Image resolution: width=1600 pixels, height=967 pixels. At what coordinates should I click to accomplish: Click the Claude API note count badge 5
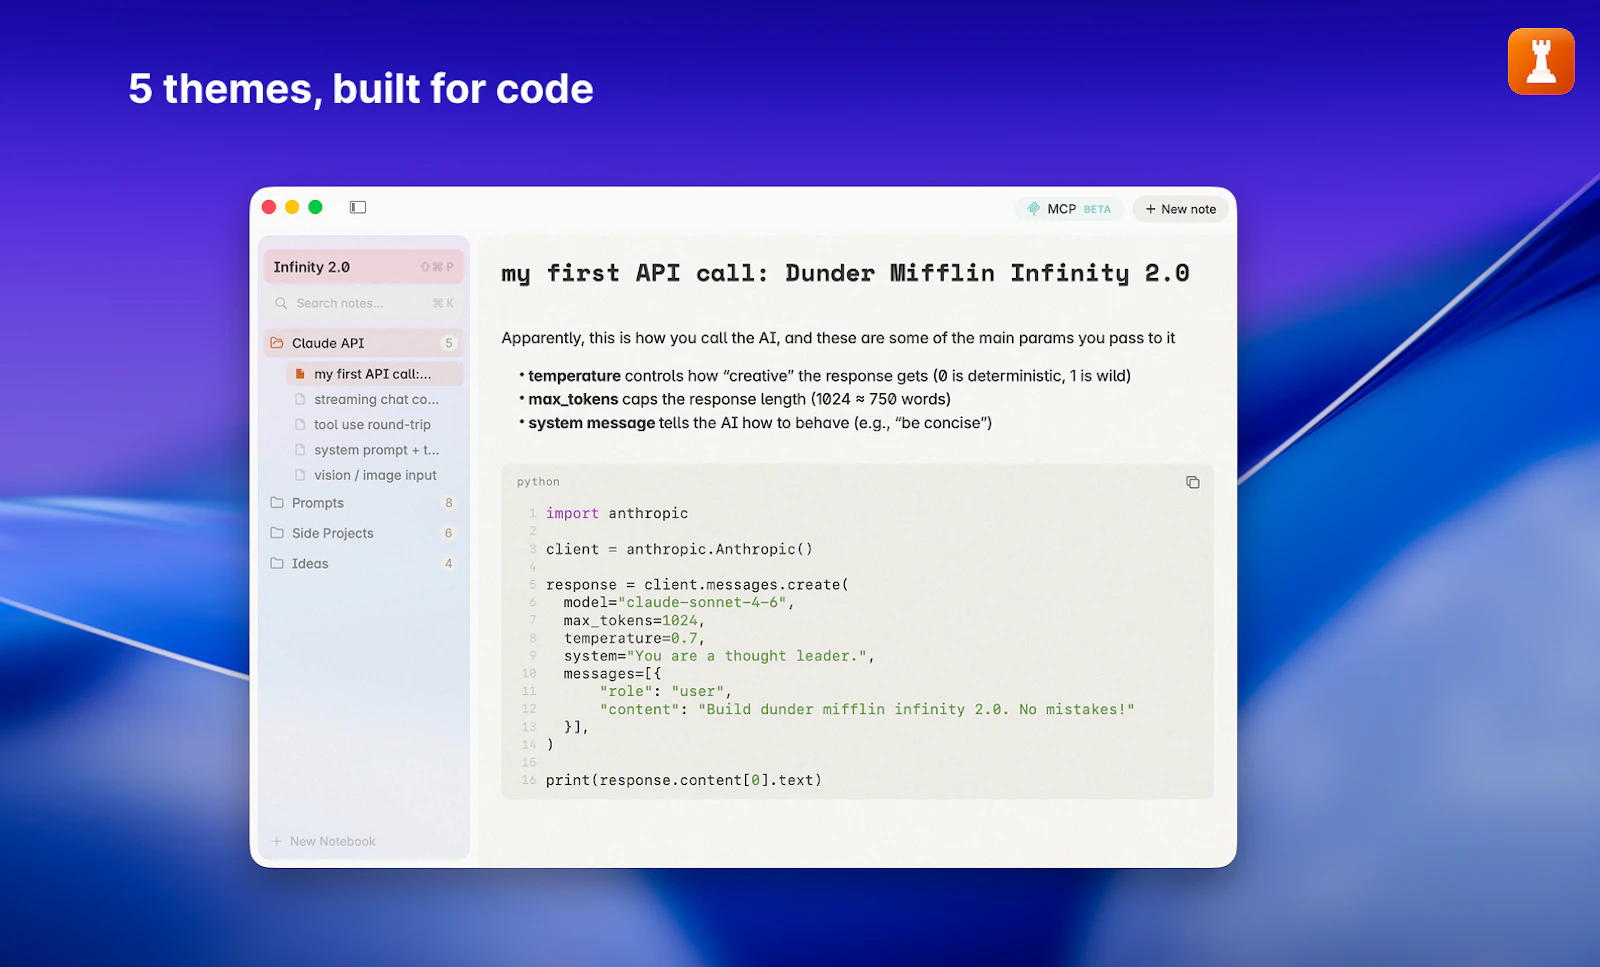(449, 343)
